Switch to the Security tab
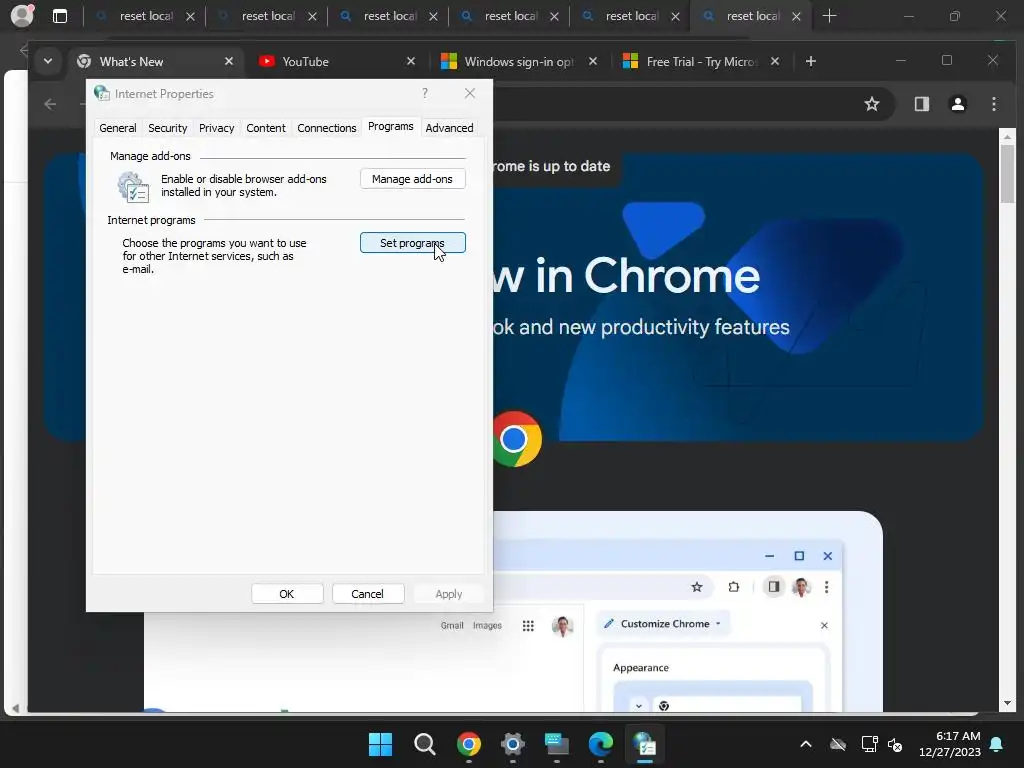The height and width of the screenshot is (768, 1024). point(168,128)
